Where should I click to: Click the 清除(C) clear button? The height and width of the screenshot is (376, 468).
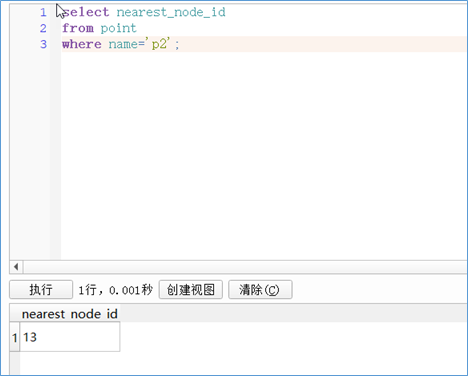point(260,289)
